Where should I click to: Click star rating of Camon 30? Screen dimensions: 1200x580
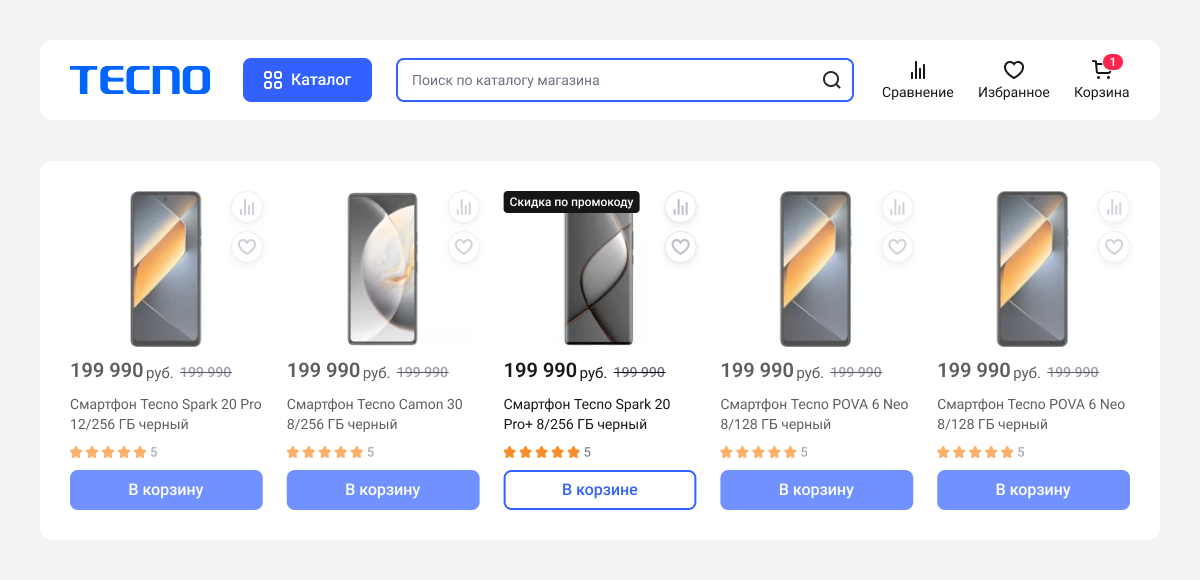[x=325, y=452]
